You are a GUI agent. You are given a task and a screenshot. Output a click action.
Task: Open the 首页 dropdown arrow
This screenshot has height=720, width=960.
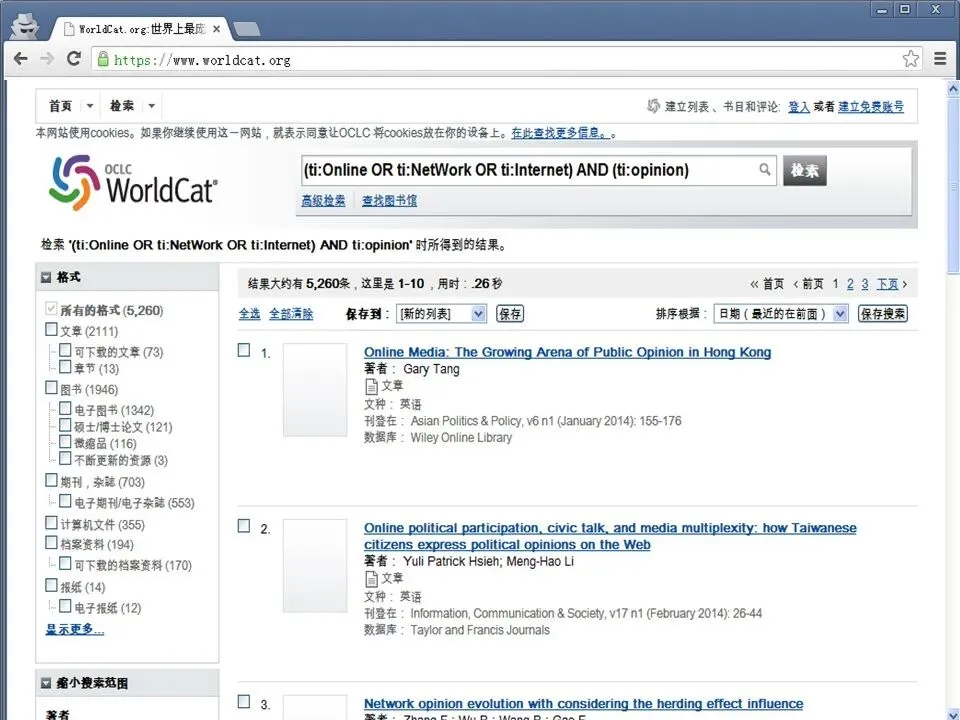point(89,106)
